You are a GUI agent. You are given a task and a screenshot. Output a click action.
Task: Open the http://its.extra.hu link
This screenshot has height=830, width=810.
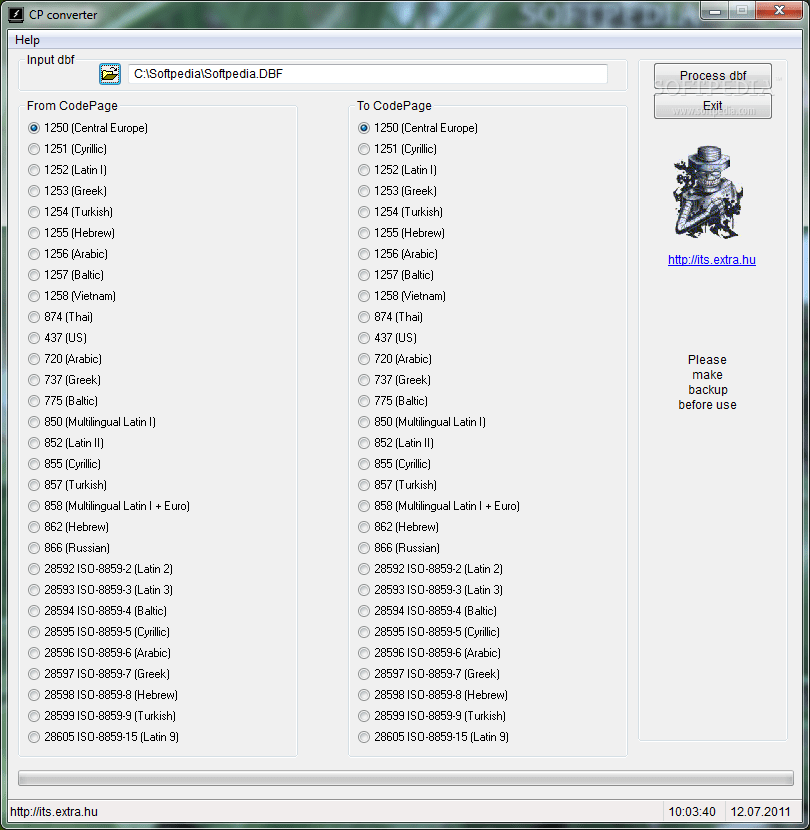click(711, 259)
